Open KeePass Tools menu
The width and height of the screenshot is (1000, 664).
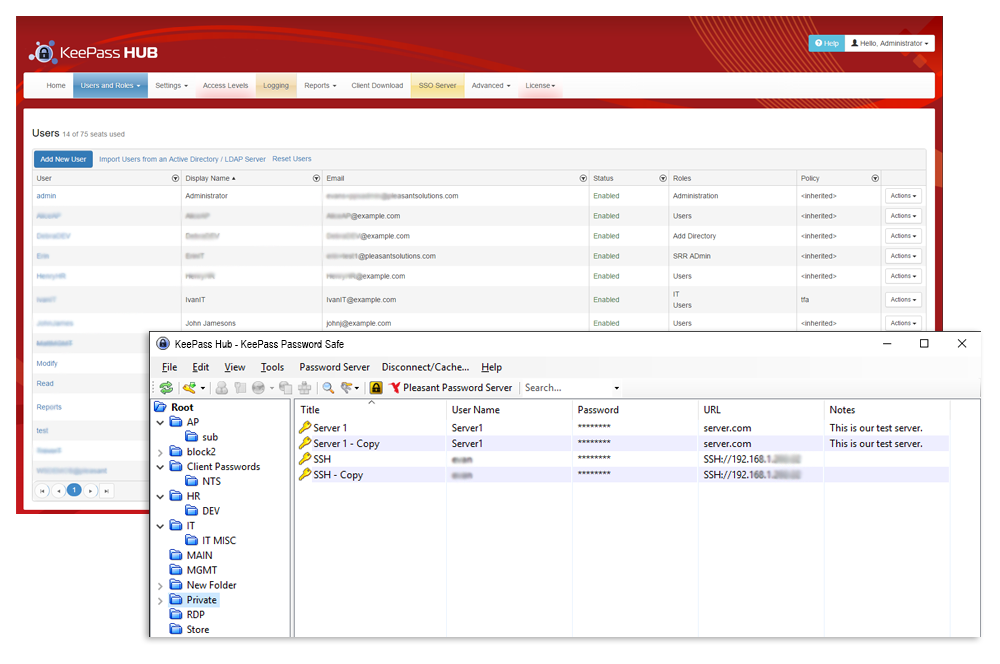(x=272, y=367)
